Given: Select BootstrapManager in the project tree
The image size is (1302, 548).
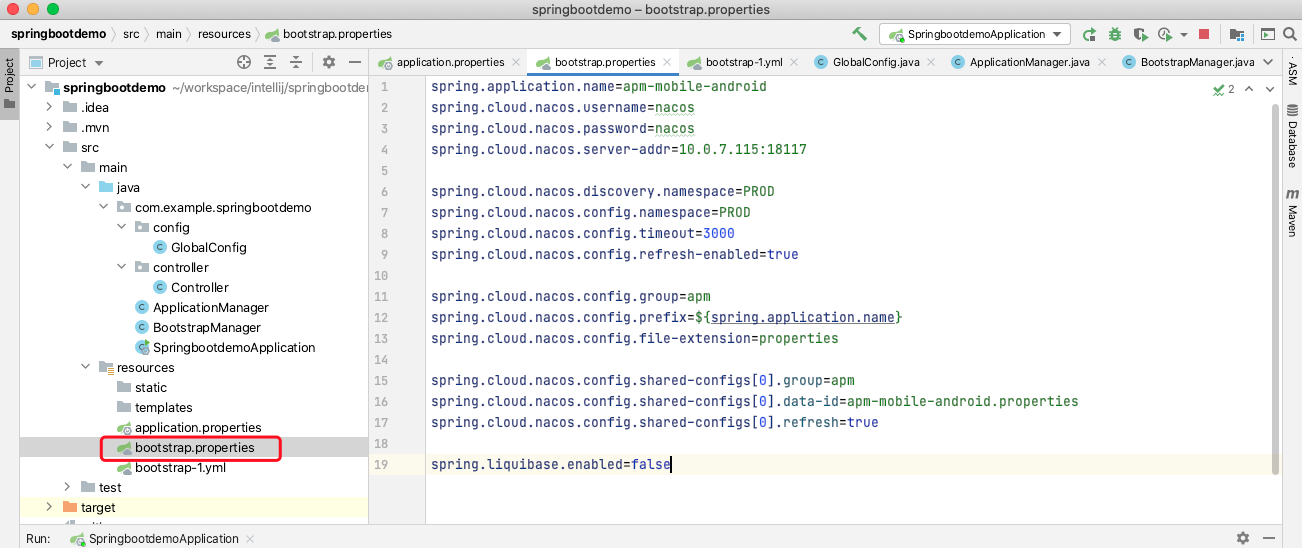Looking at the screenshot, I should [198, 327].
